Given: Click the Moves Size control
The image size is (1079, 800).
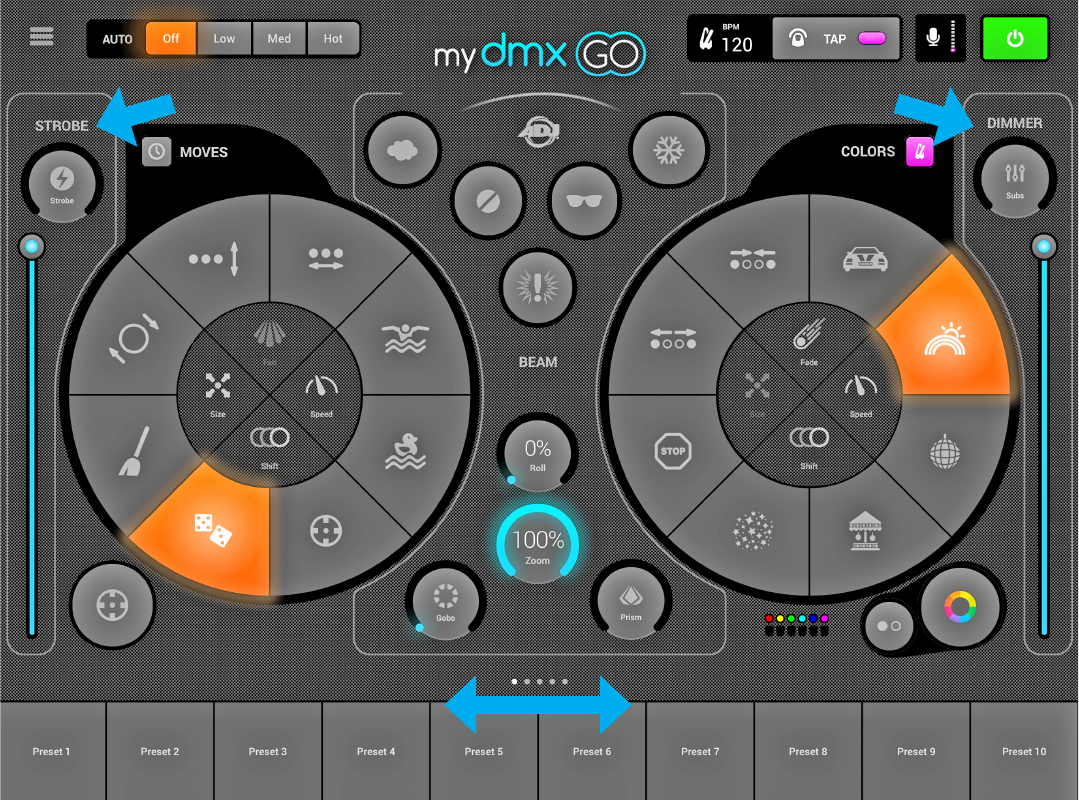Looking at the screenshot, I should (x=217, y=393).
